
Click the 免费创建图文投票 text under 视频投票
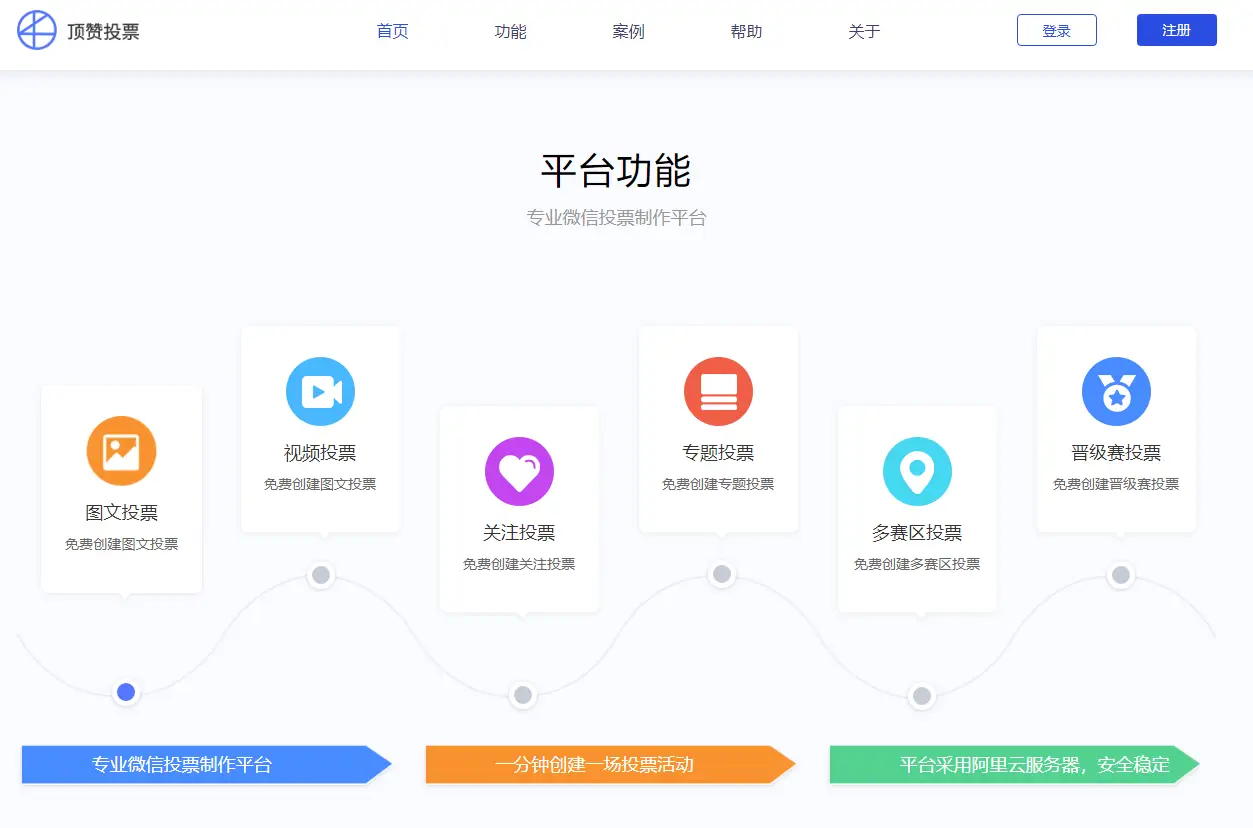click(320, 484)
